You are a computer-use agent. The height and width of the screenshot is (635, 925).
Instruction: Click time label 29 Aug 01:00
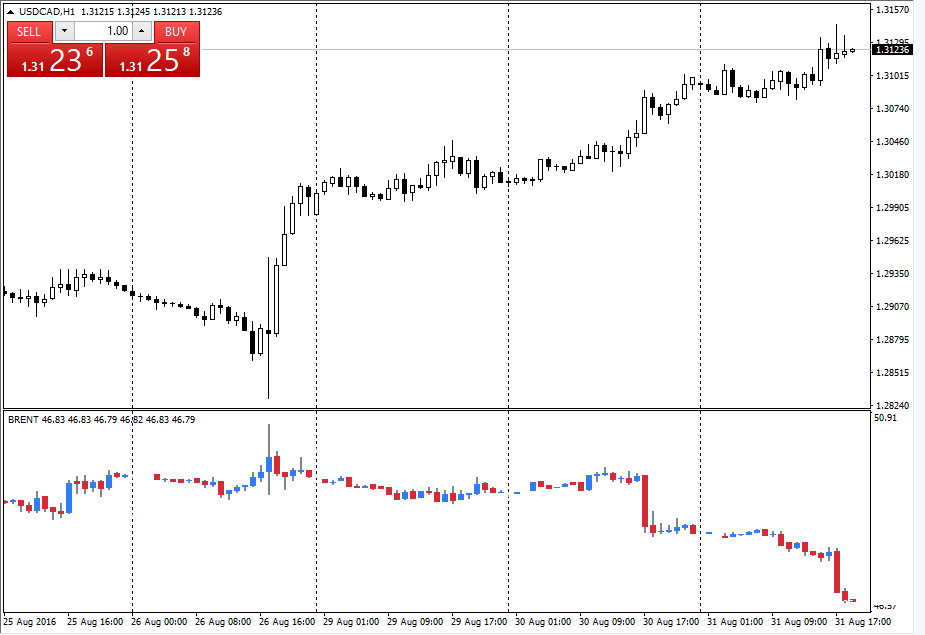click(x=351, y=622)
